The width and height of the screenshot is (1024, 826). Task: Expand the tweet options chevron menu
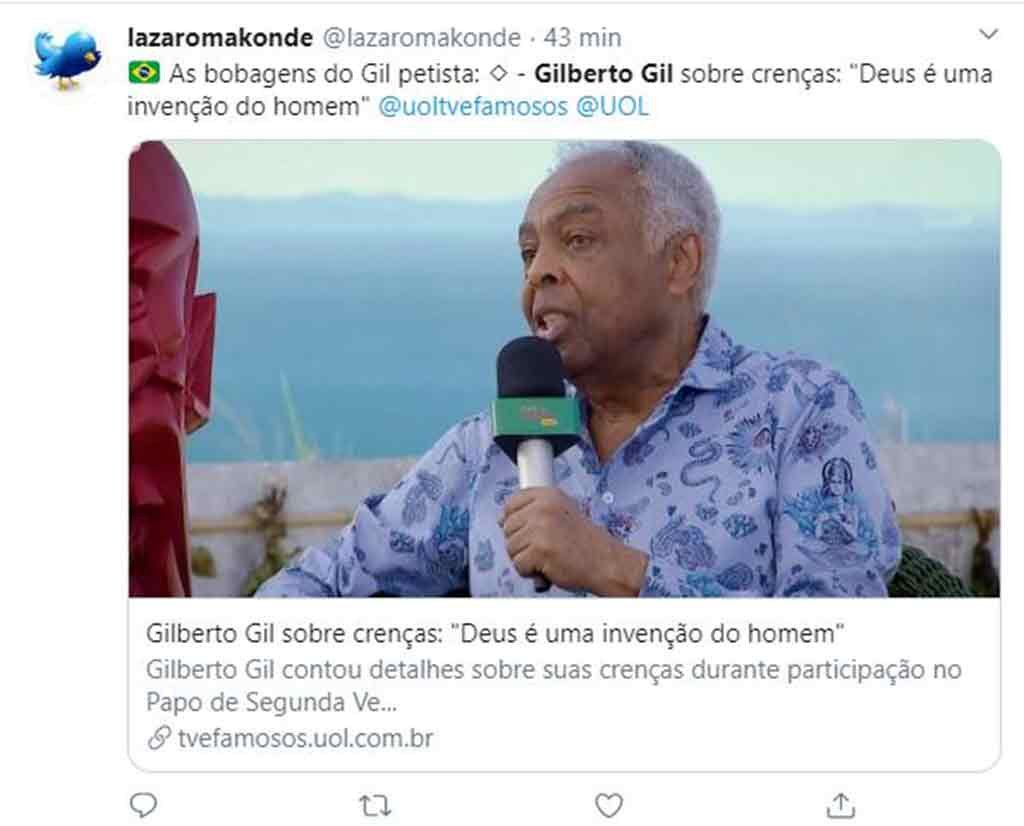(989, 34)
